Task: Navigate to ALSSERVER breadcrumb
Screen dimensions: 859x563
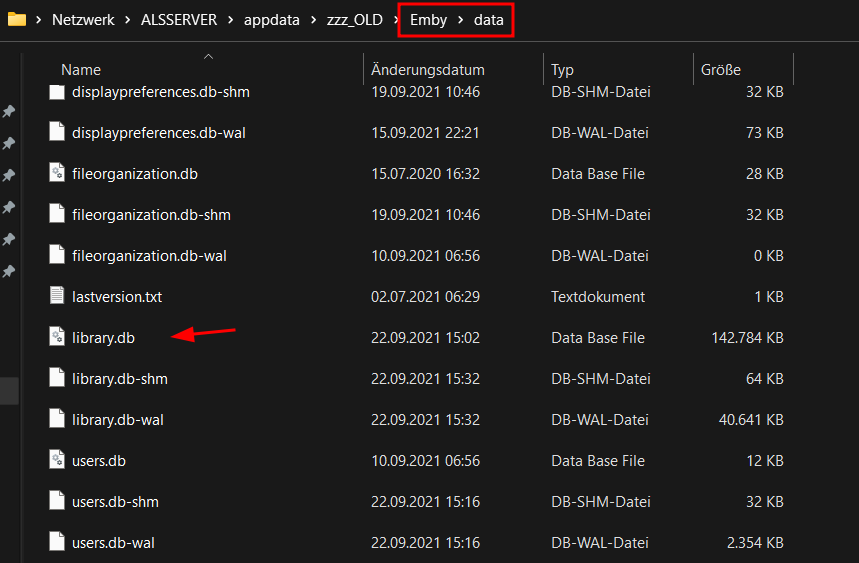Action: [179, 20]
